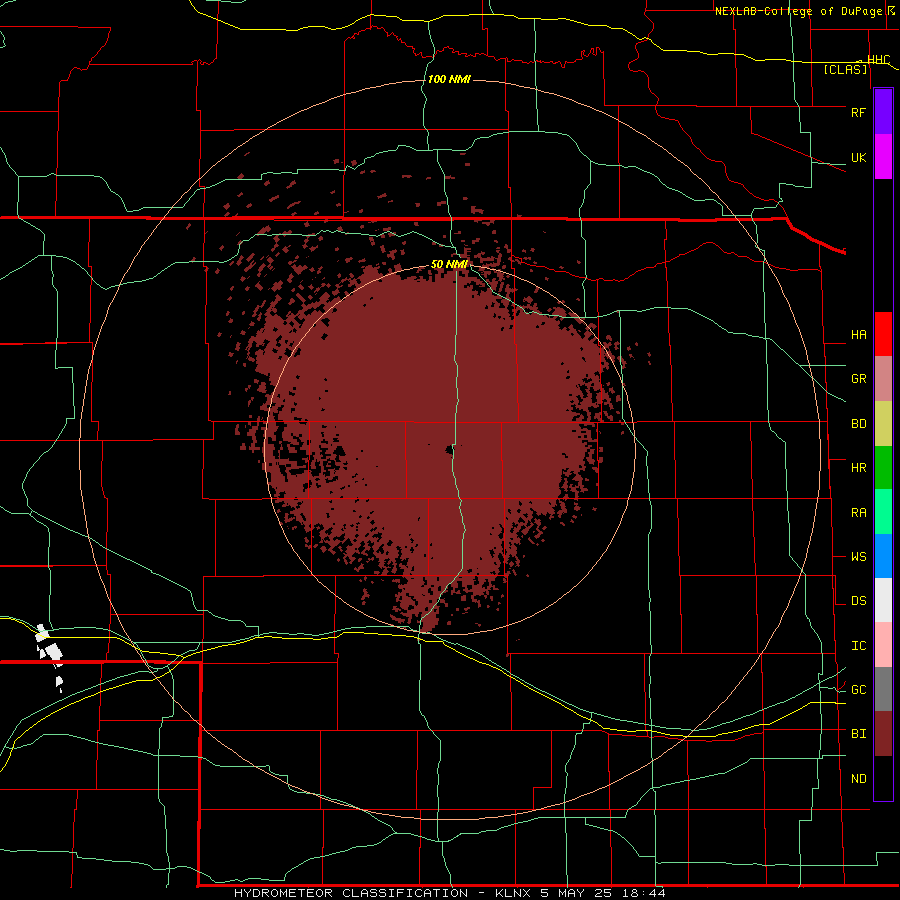
Task: Click the 'RF' legend label
Action: click(858, 112)
